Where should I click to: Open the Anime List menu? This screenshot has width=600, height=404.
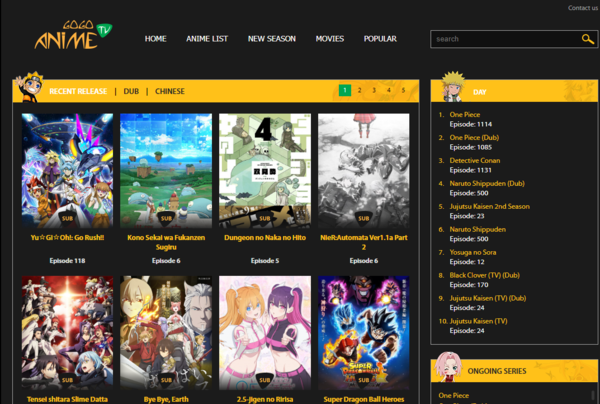(x=207, y=39)
